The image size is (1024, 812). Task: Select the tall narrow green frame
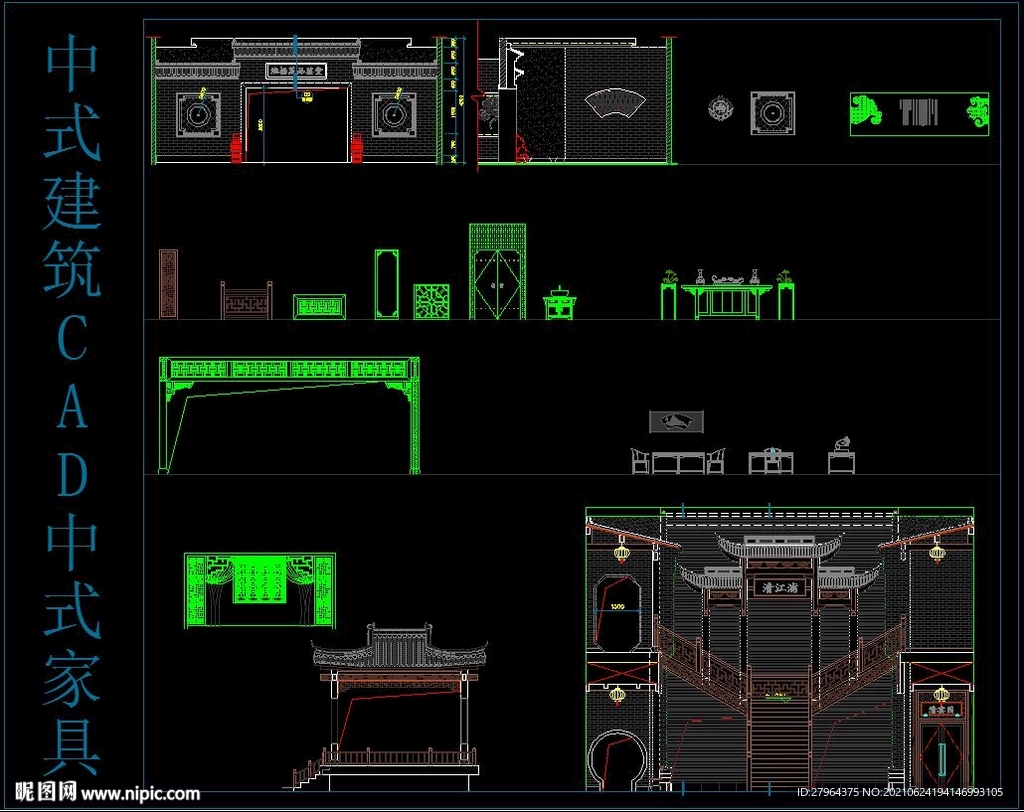click(387, 284)
